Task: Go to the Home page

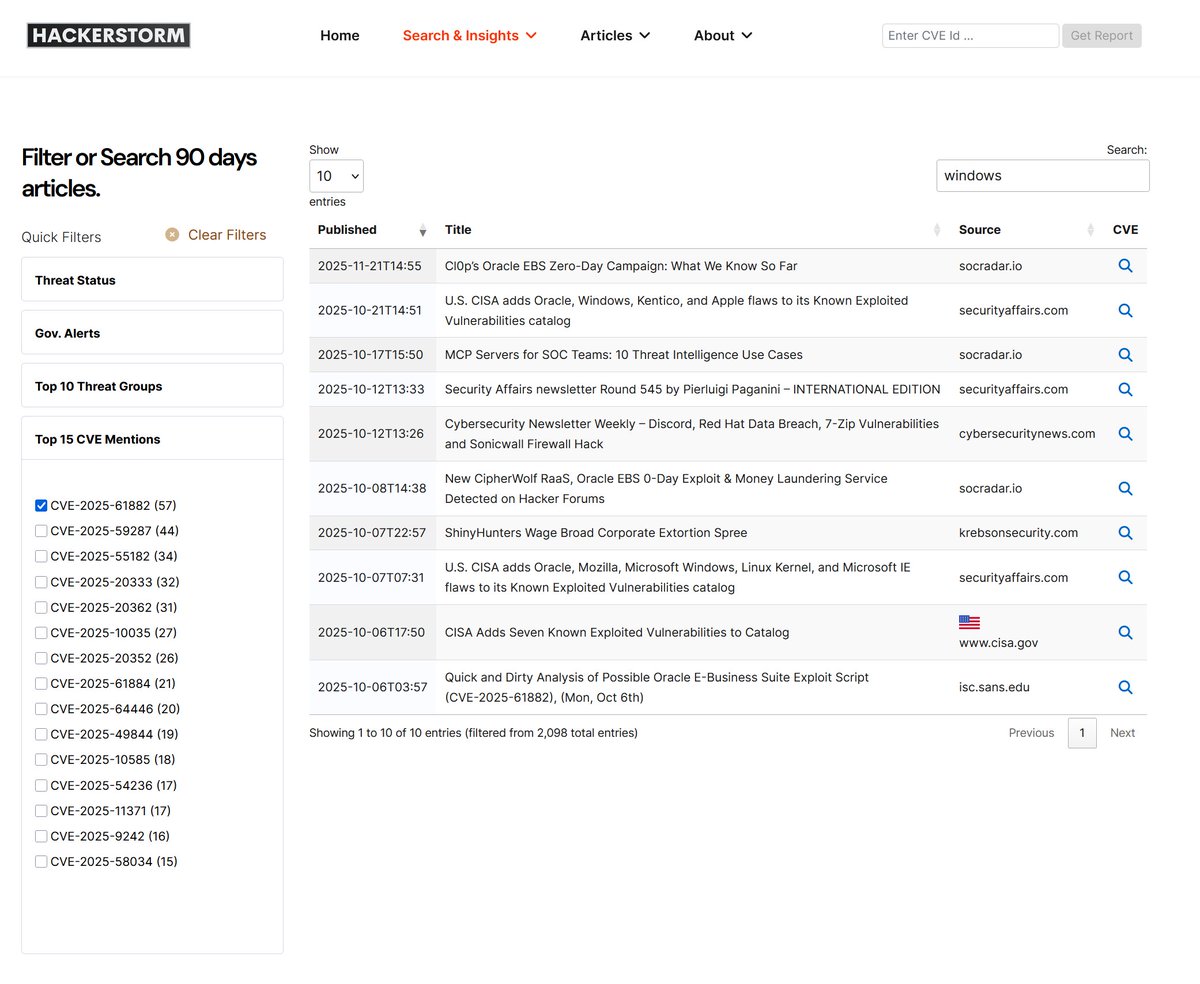Action: click(x=340, y=36)
